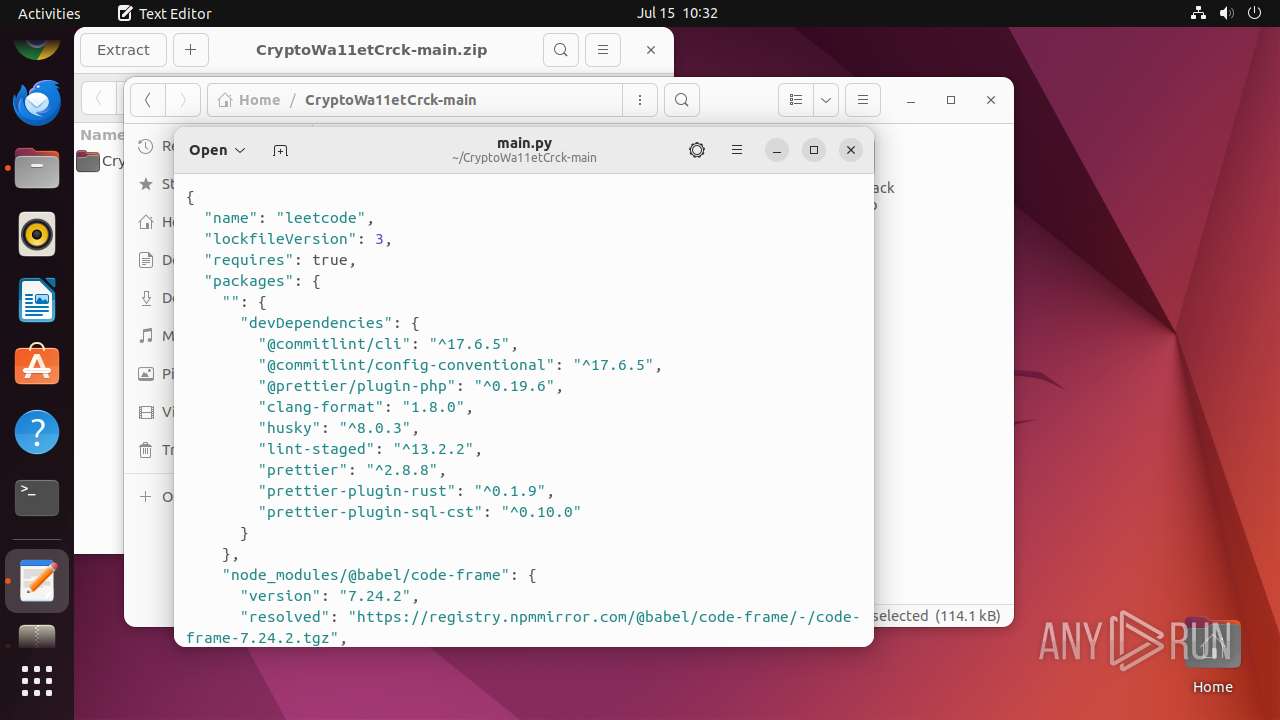1280x720 pixels.
Task: Launch Terminal from dock
Action: click(x=37, y=498)
